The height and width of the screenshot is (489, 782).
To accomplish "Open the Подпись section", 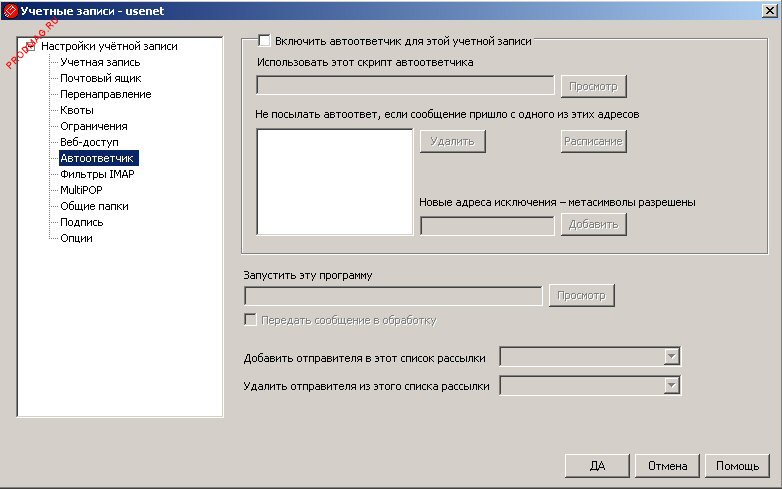I will [x=81, y=222].
